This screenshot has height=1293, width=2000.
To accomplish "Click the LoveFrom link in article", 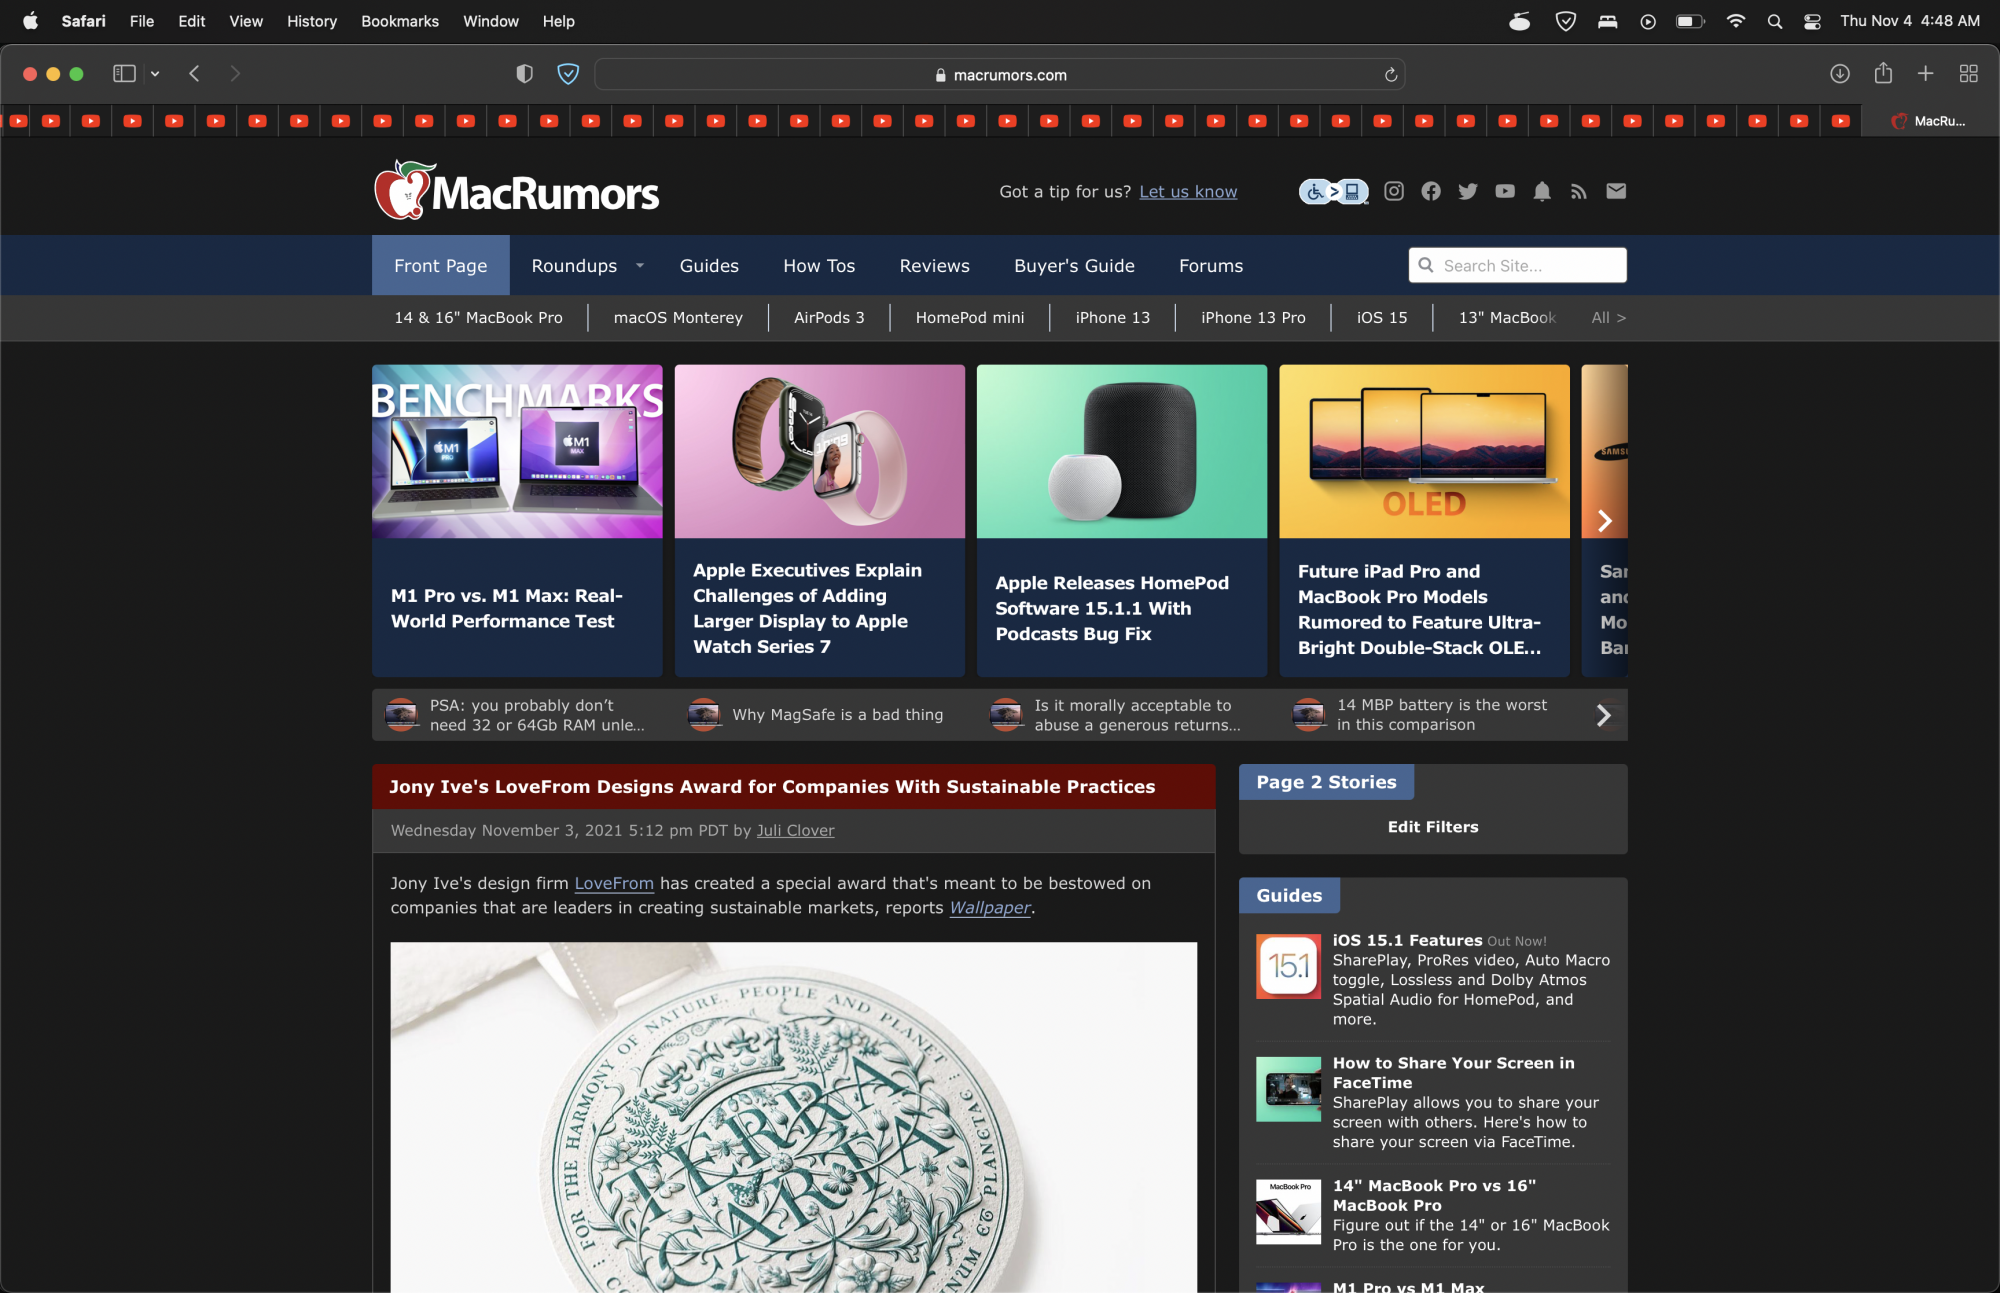I will [614, 884].
